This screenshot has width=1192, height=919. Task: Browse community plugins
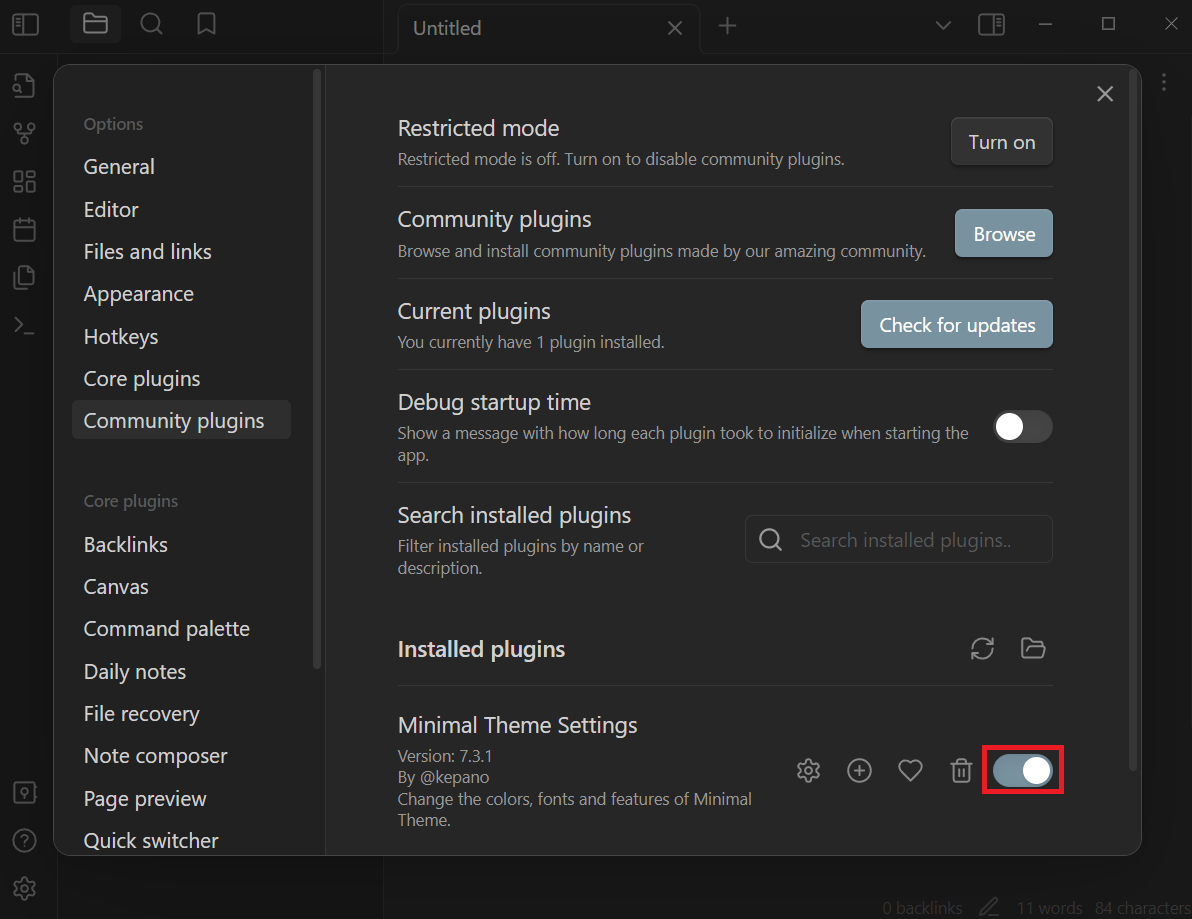[x=1003, y=233]
